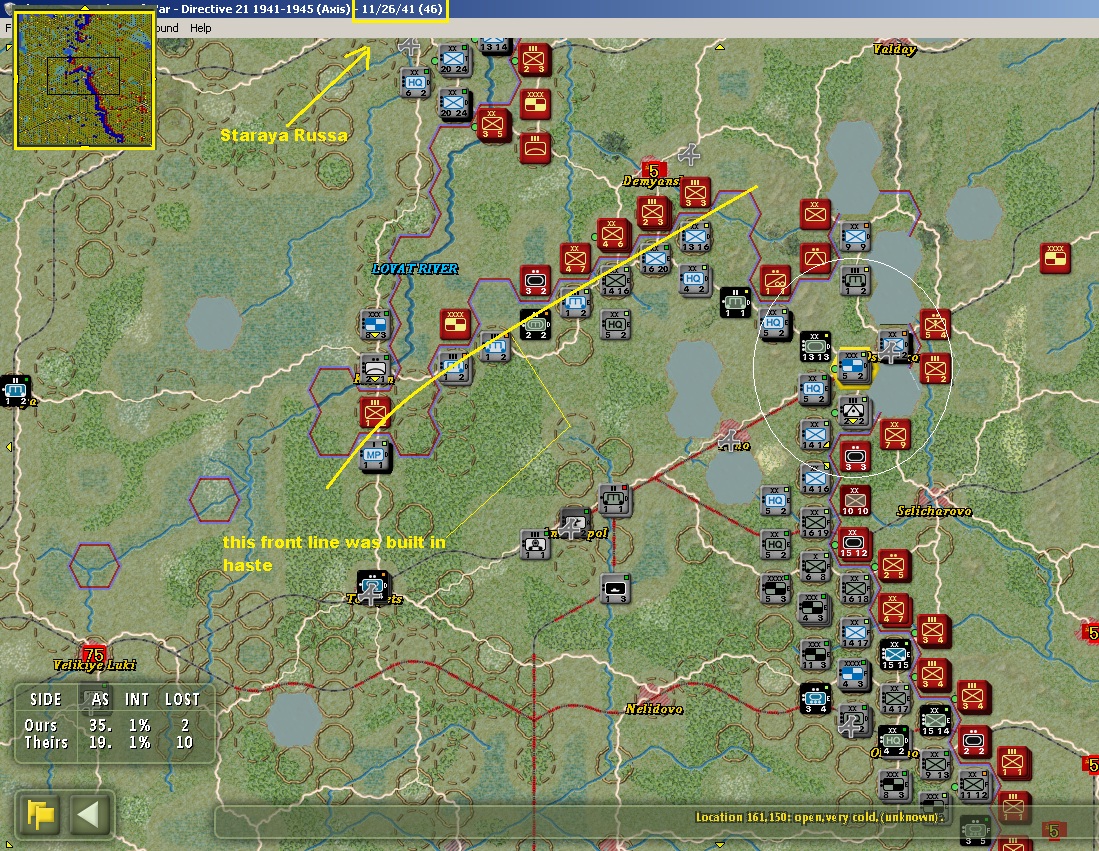Click the Velikiye Luki objective flag marked 75

(x=93, y=654)
